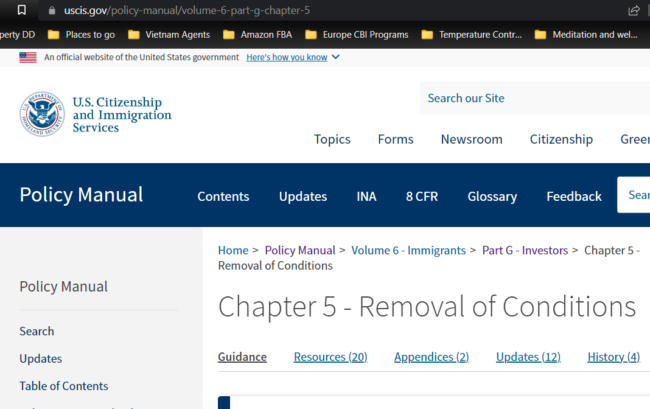Image resolution: width=650 pixels, height=409 pixels.
Task: Open the Meditation and wel... bookmark folder
Action: click(x=586, y=35)
